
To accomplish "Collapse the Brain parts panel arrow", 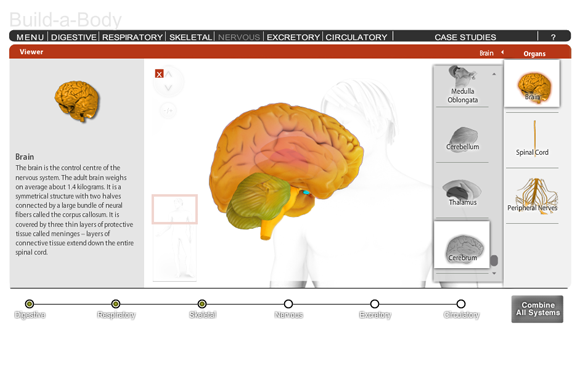I will click(x=503, y=52).
